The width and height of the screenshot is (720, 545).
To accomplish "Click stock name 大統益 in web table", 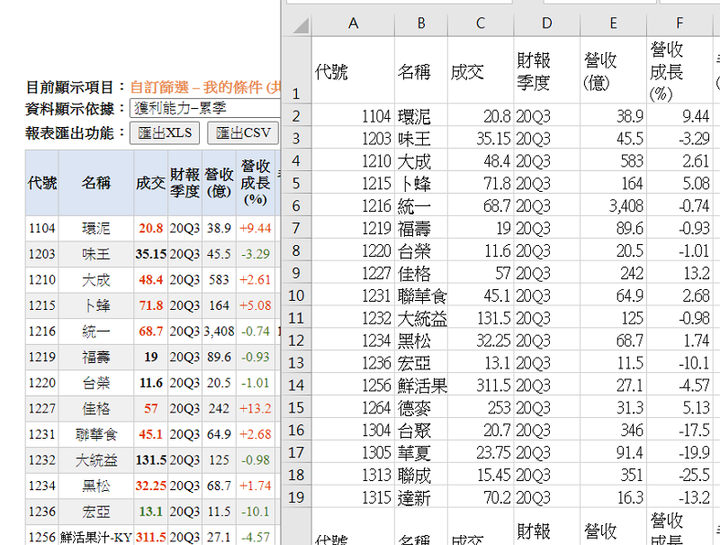I will point(96,460).
